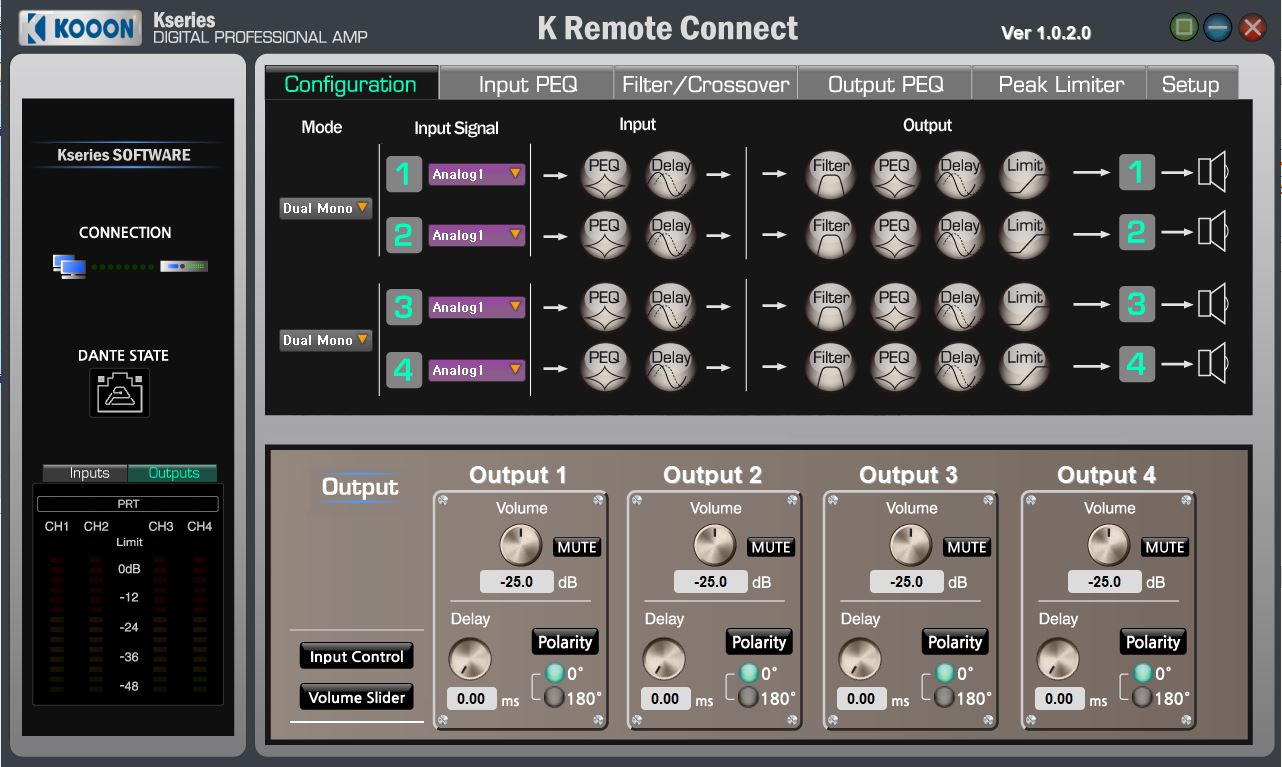Expand the top Dual Mono mode dropdown
Viewport: 1282px width, 767px height.
click(x=326, y=208)
